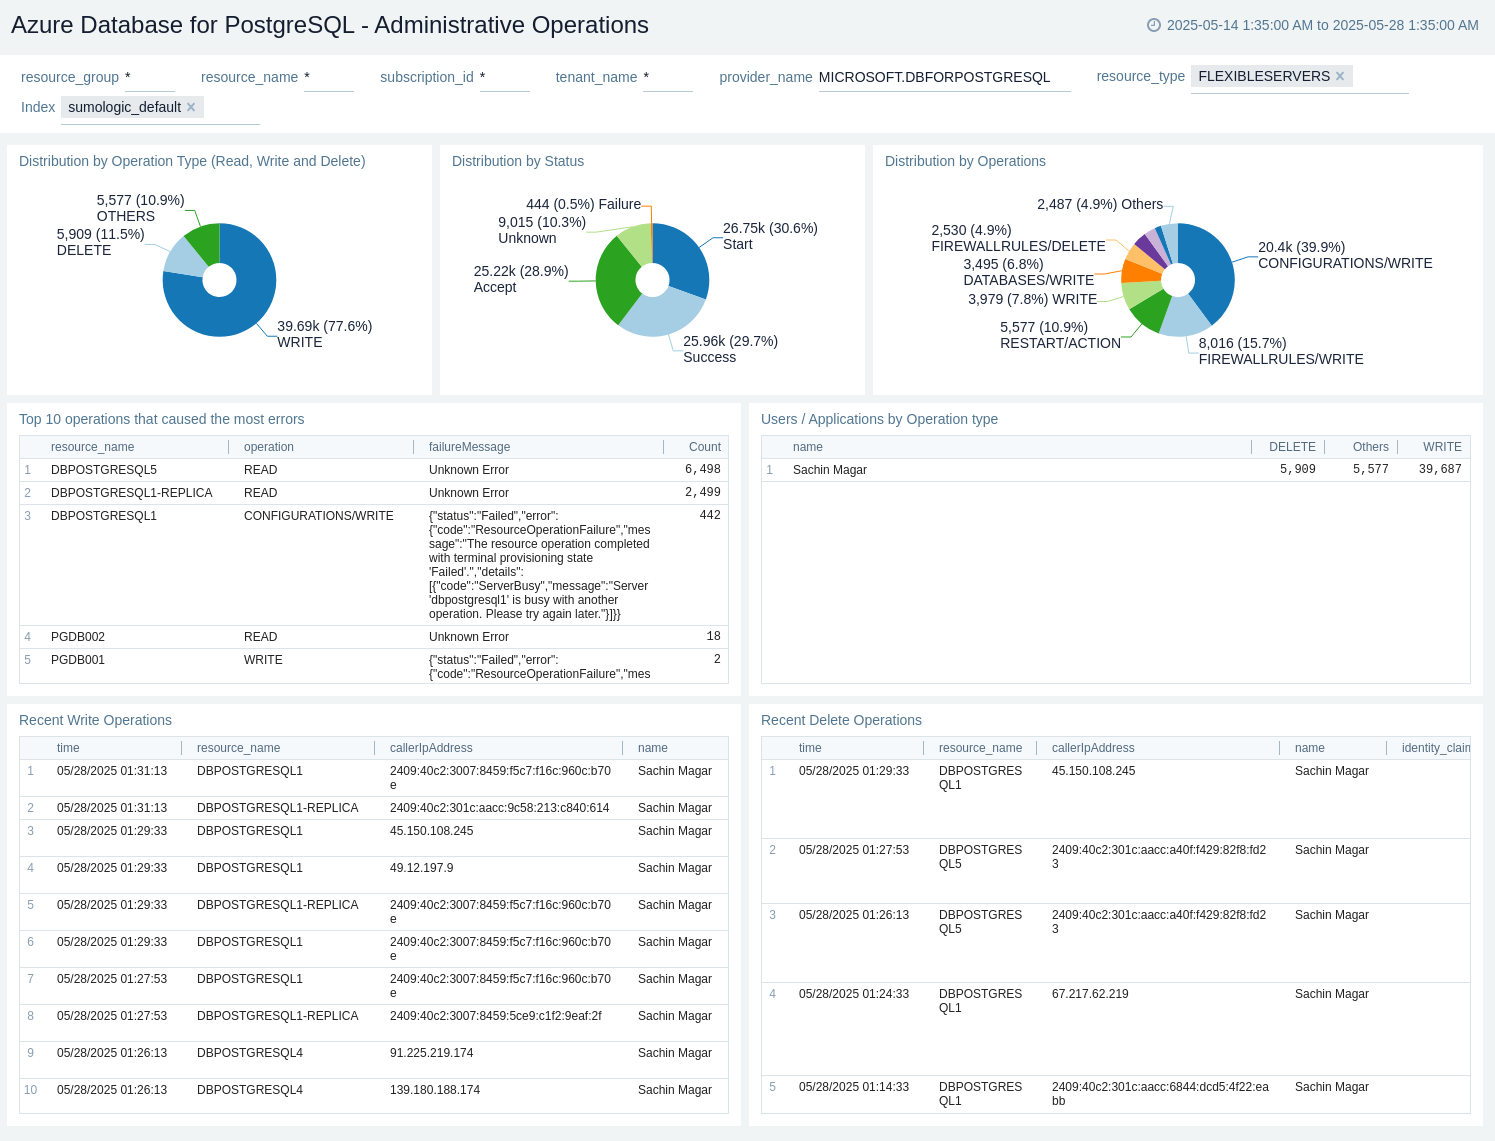Sort users table by WRITE column
The height and width of the screenshot is (1141, 1495).
point(1442,447)
